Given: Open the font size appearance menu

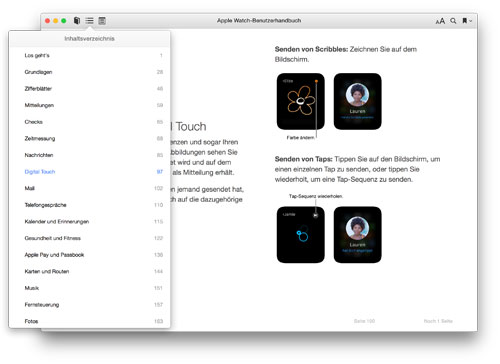Looking at the screenshot, I should [440, 21].
